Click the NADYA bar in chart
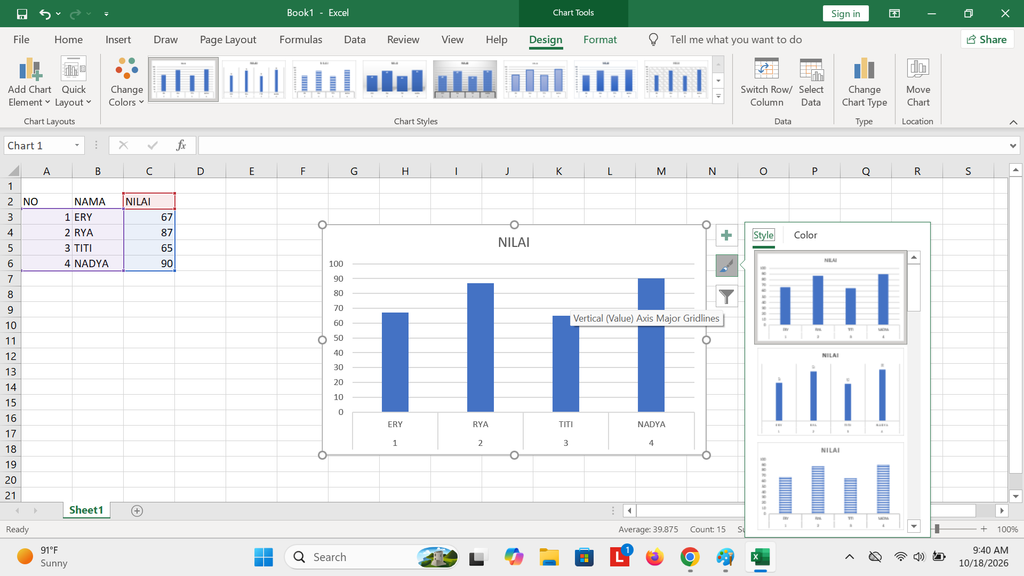Screen dimensions: 1024x576 (651, 345)
